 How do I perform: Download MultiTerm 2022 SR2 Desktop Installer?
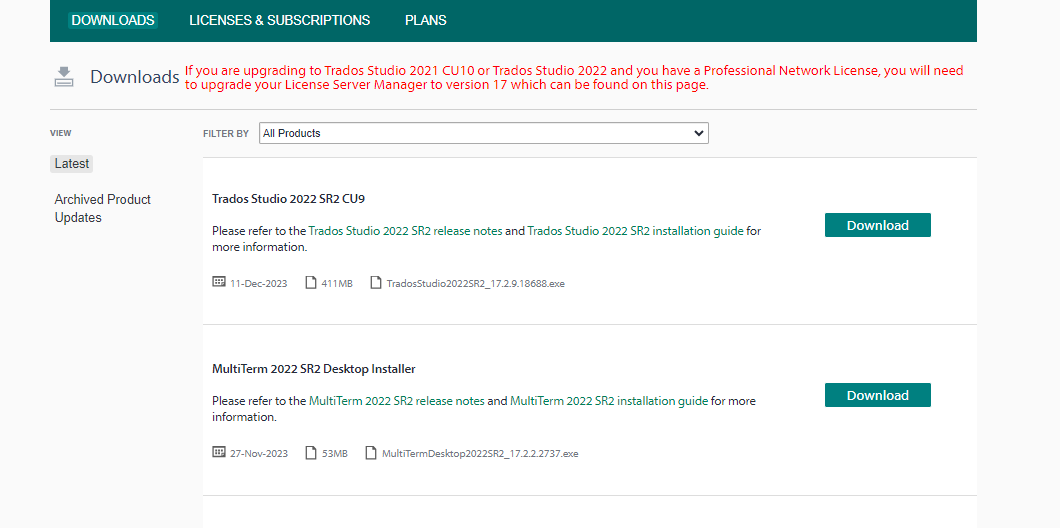pyautogui.click(x=877, y=395)
